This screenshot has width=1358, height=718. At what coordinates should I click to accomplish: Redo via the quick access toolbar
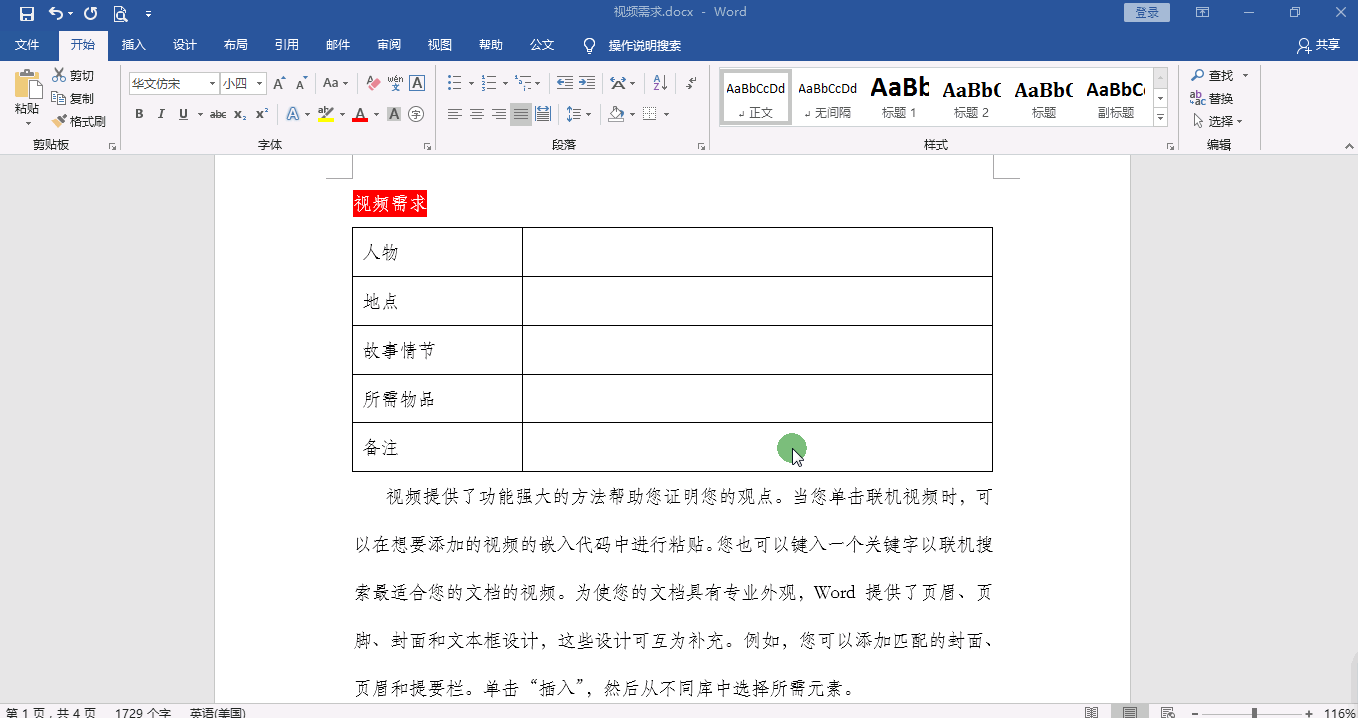click(90, 13)
